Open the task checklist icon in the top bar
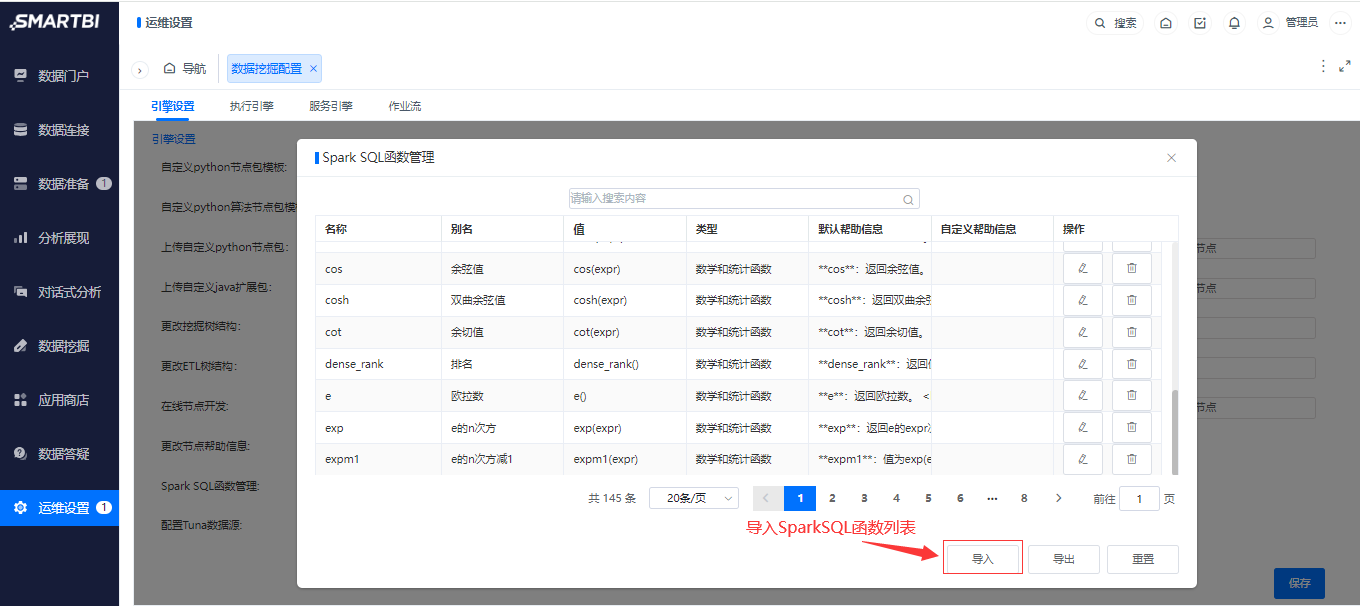 1200,23
